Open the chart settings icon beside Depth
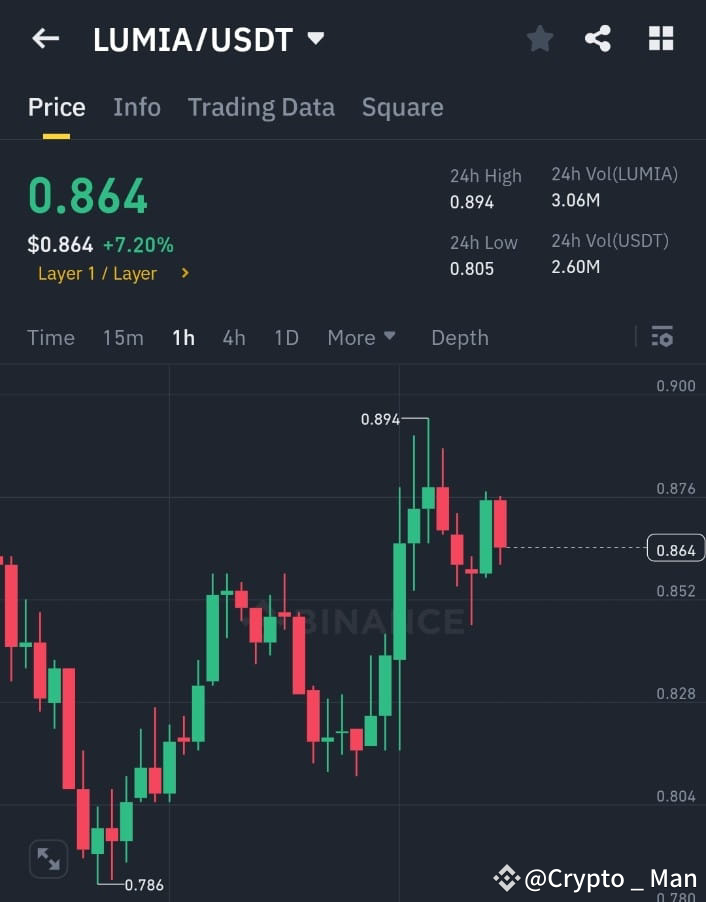 tap(662, 338)
